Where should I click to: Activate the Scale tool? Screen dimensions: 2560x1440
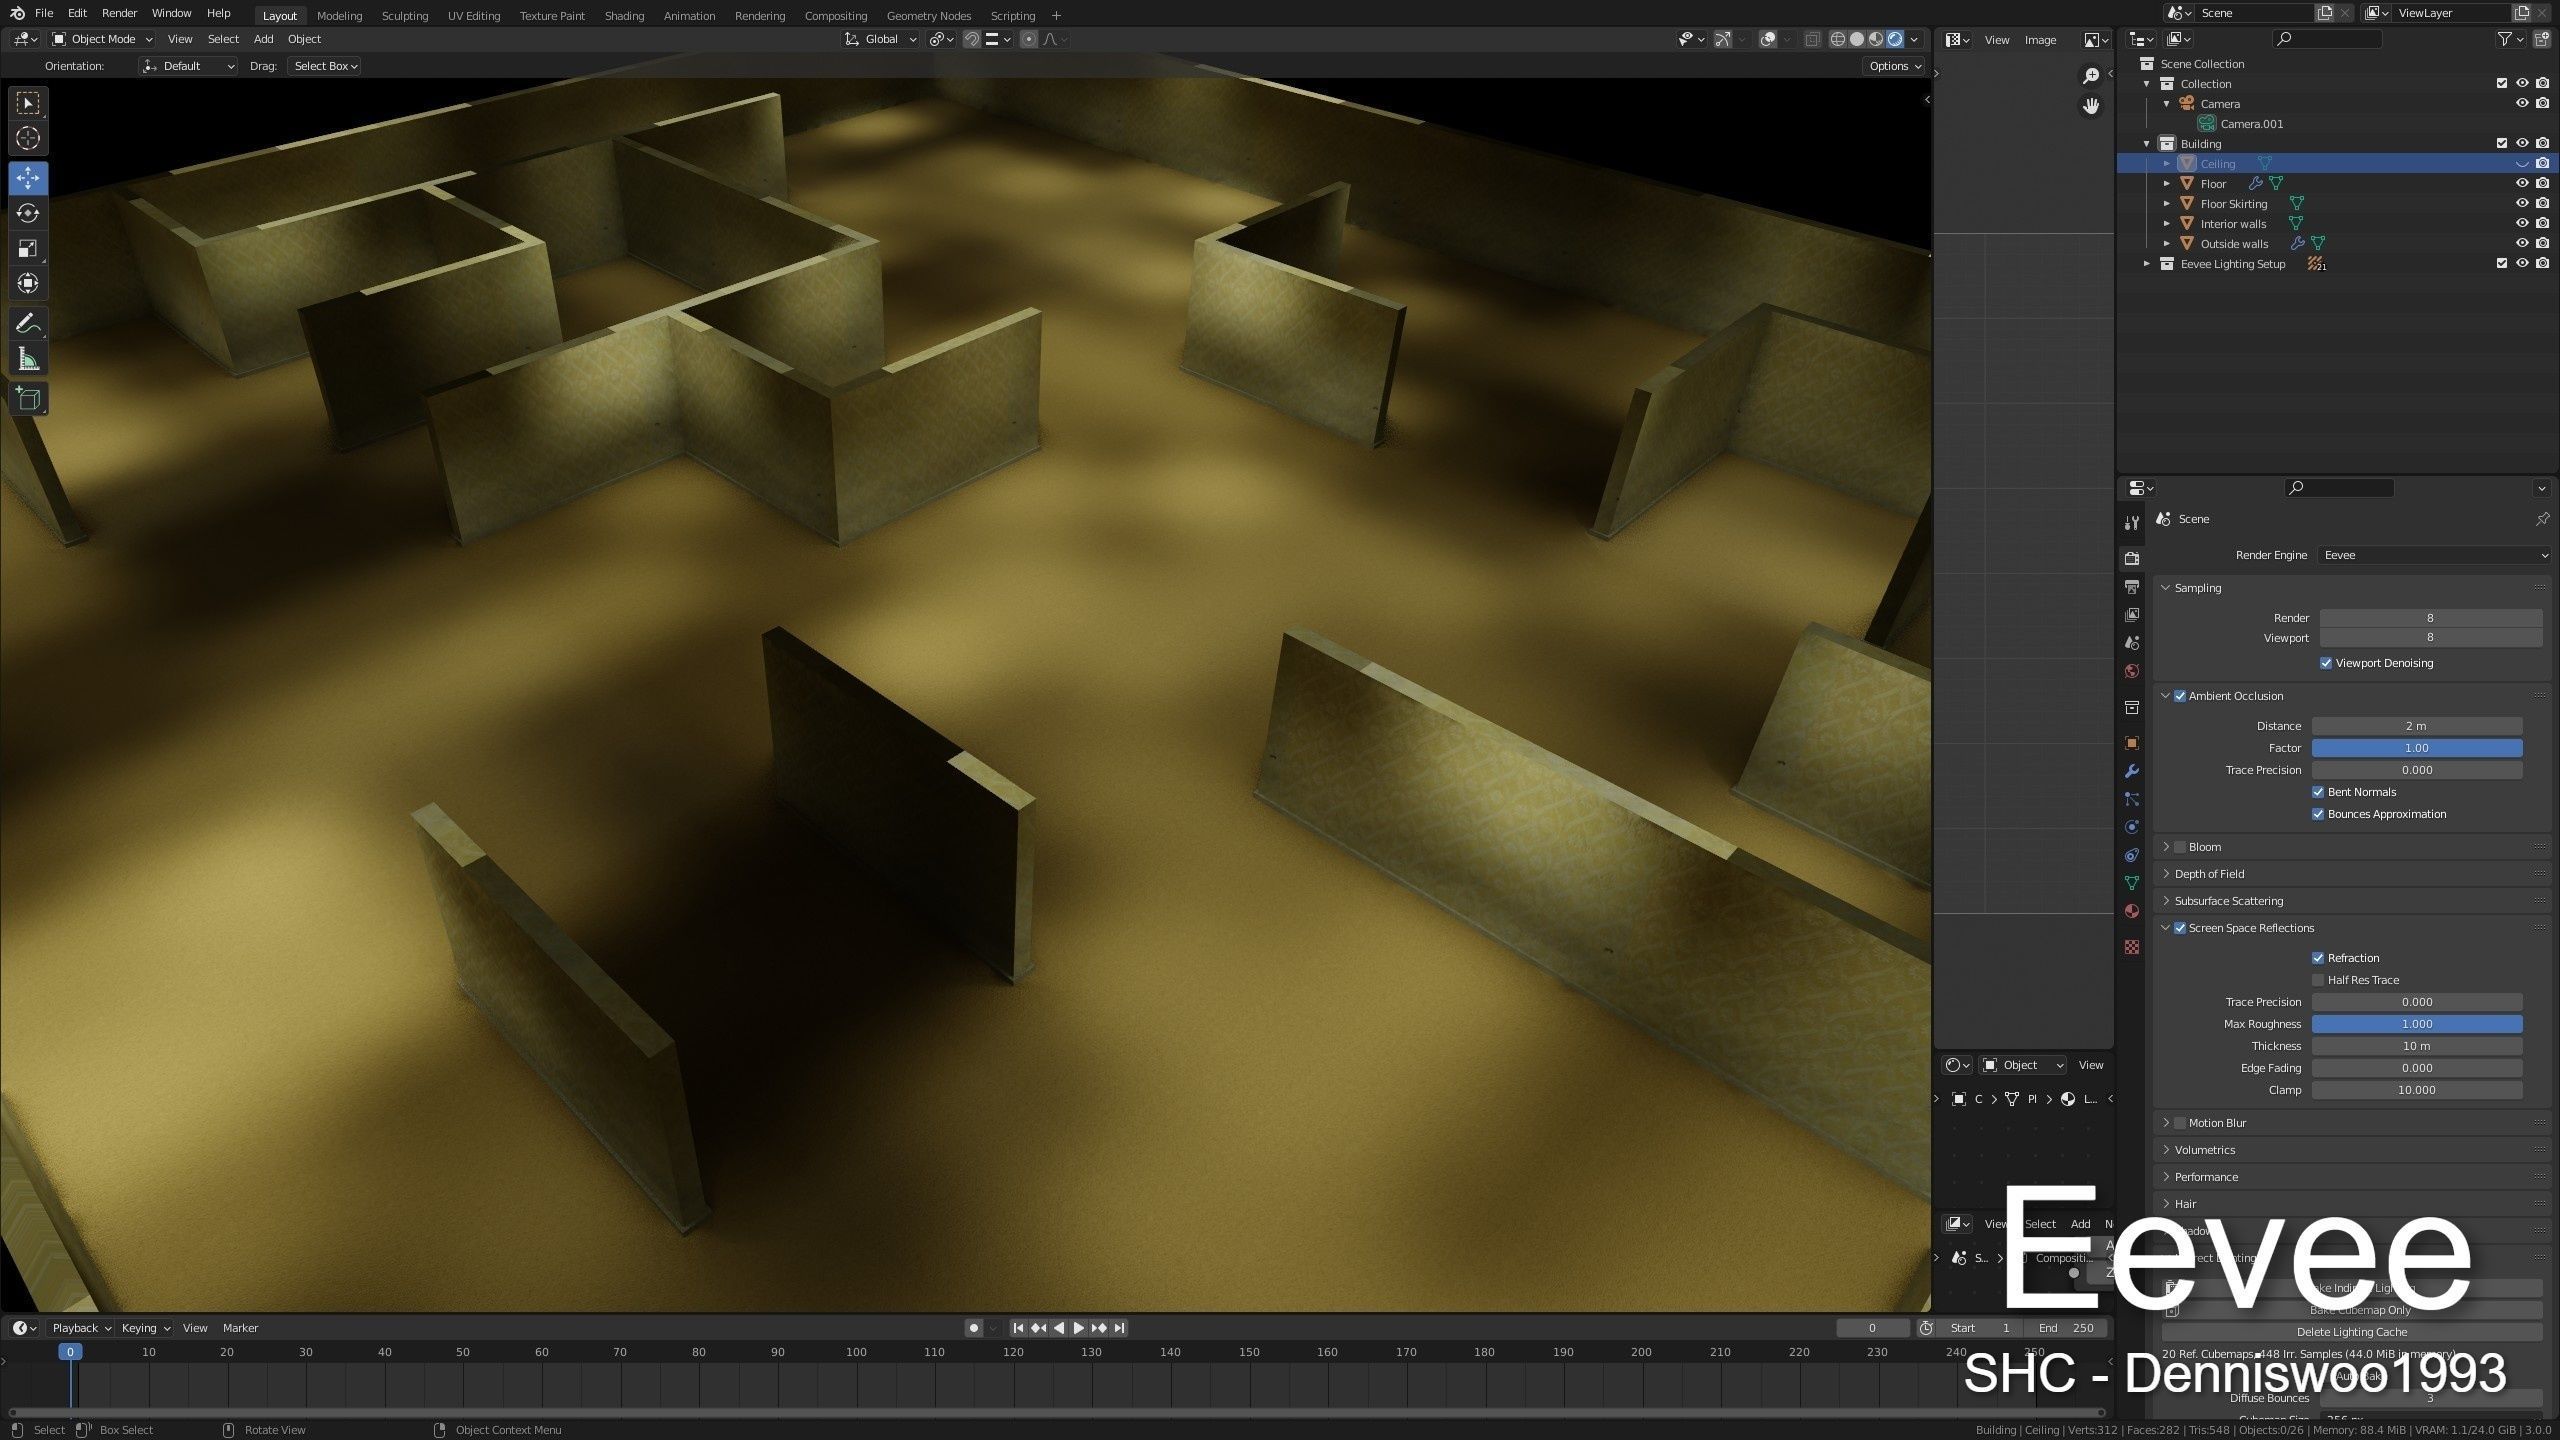[x=28, y=248]
